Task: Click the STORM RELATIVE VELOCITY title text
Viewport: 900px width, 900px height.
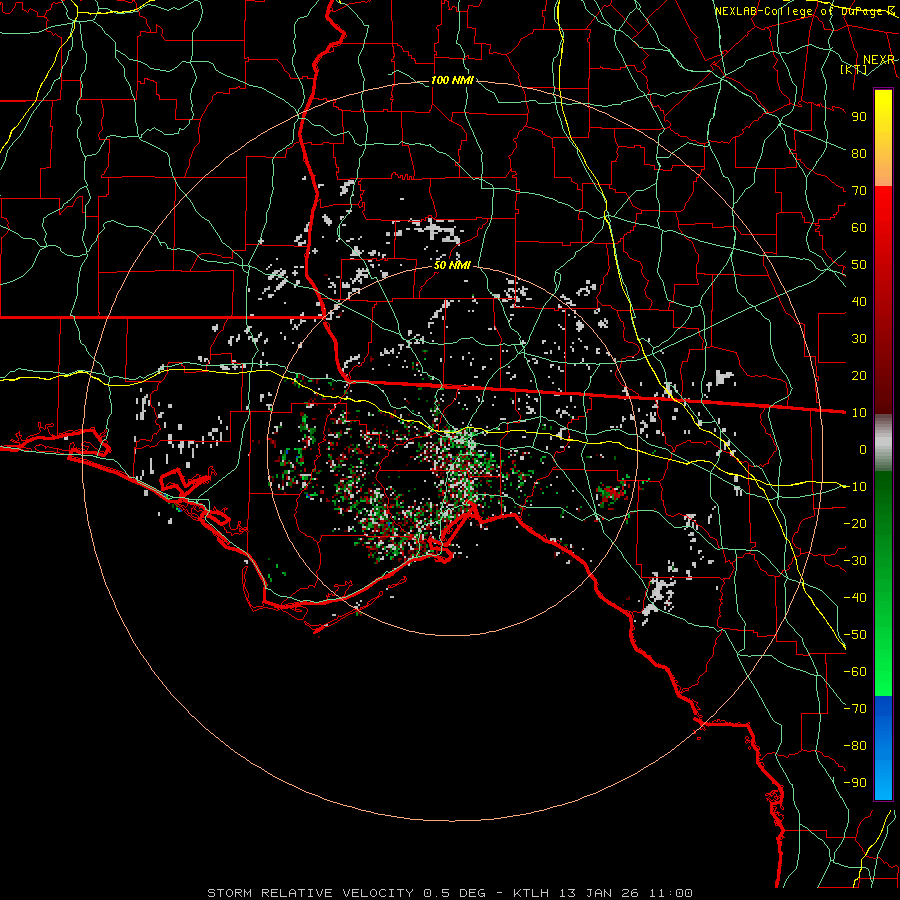Action: [310, 893]
